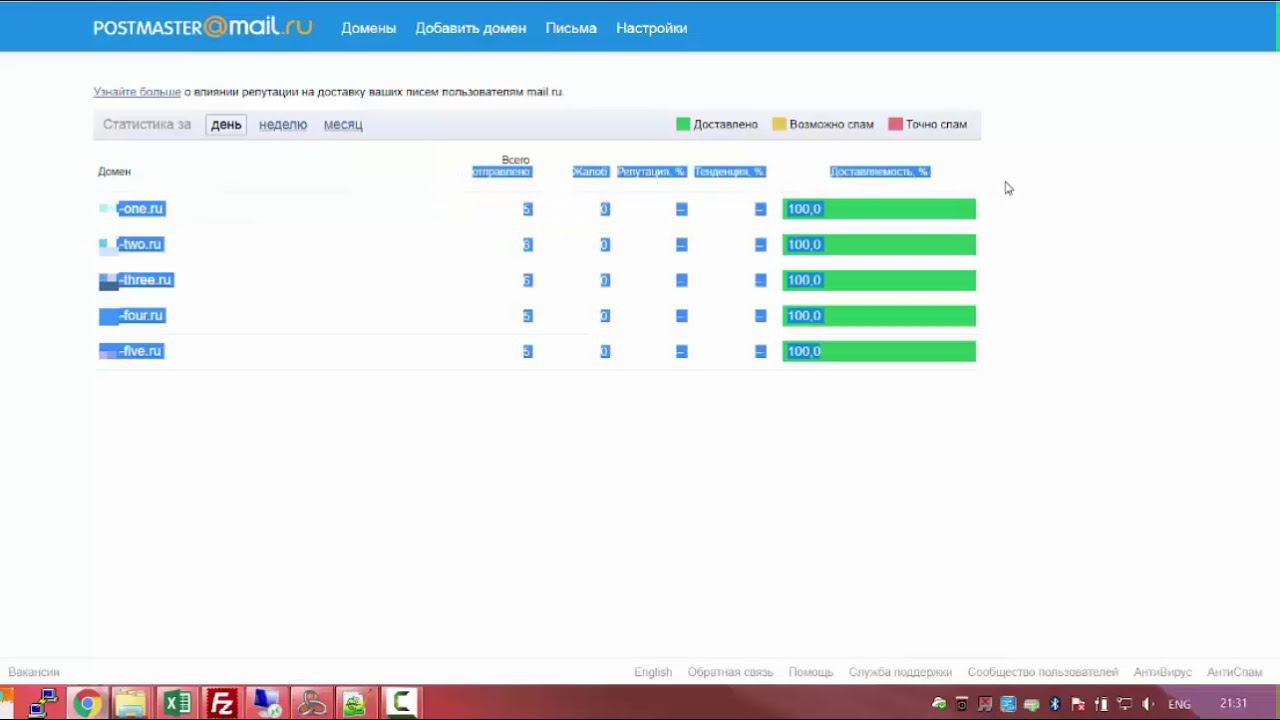Select the день statistics period
This screenshot has width=1280, height=720.
pyautogui.click(x=226, y=125)
